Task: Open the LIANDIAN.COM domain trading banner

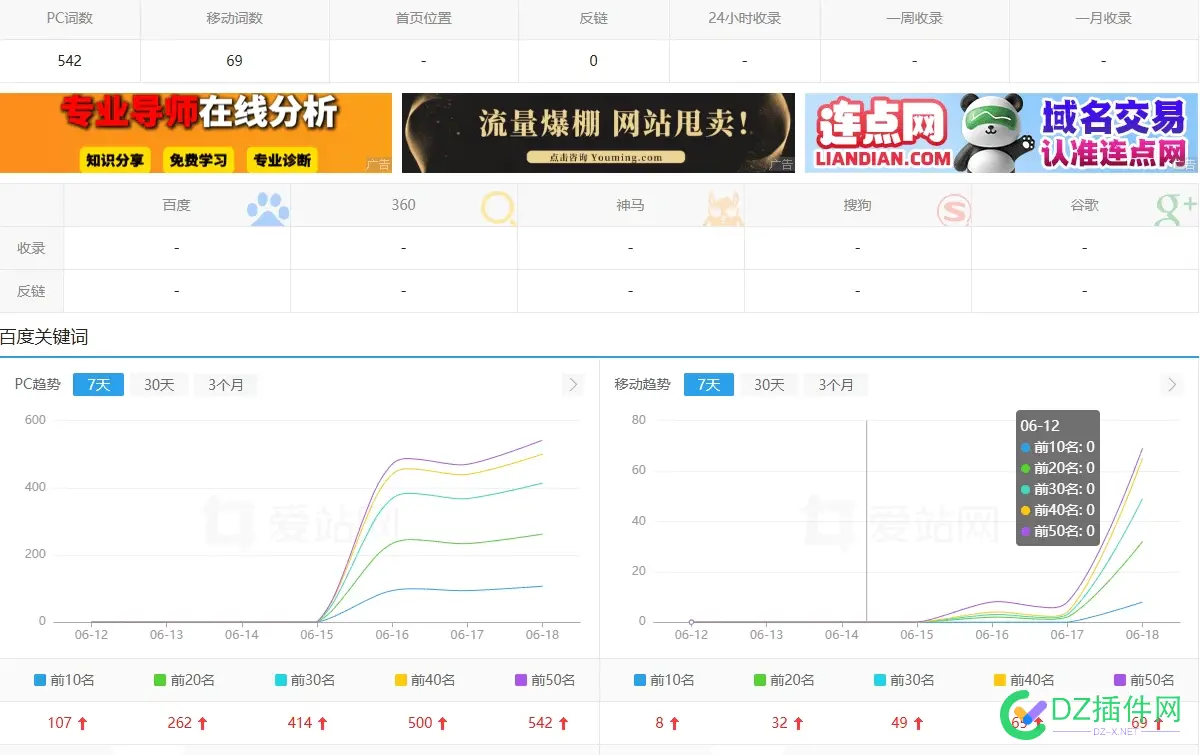Action: point(1000,132)
